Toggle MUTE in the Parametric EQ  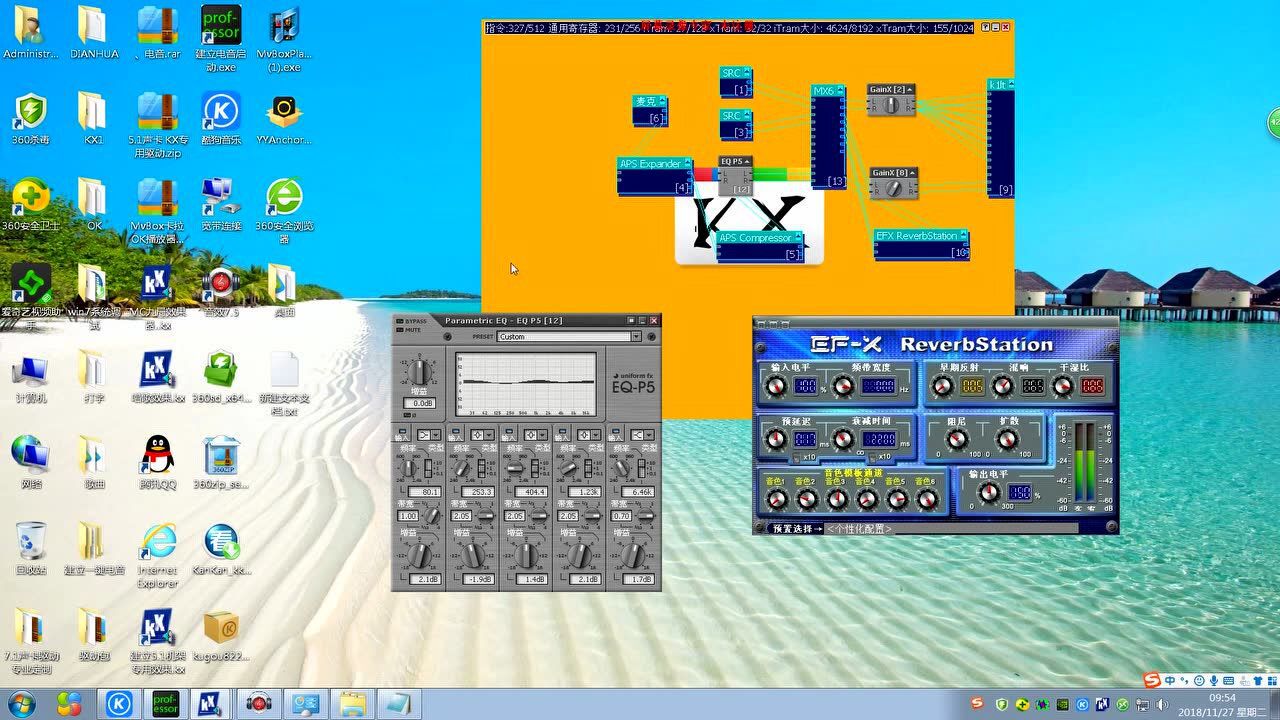pos(411,329)
